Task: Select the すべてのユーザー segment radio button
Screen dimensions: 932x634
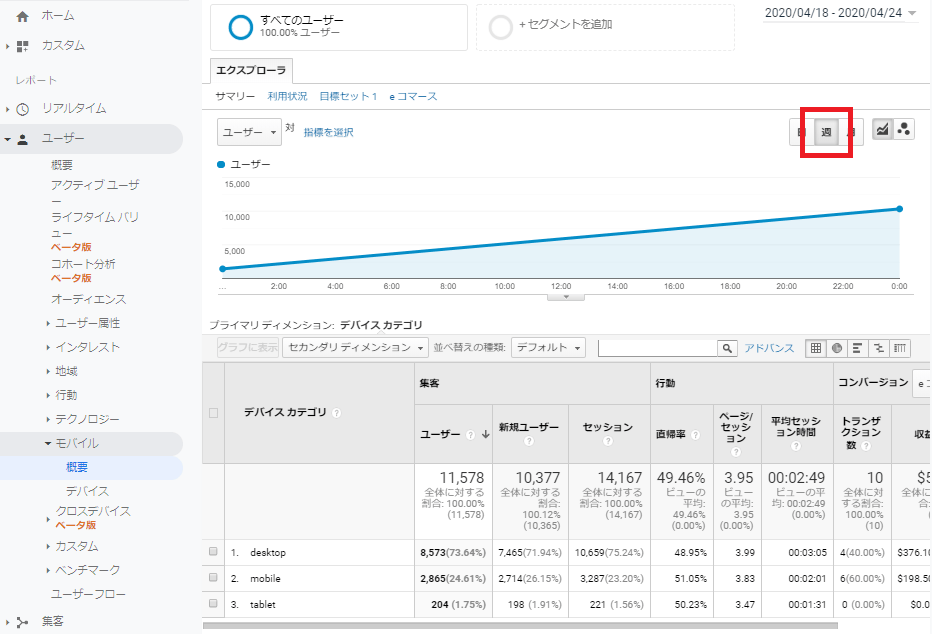Action: tap(240, 28)
